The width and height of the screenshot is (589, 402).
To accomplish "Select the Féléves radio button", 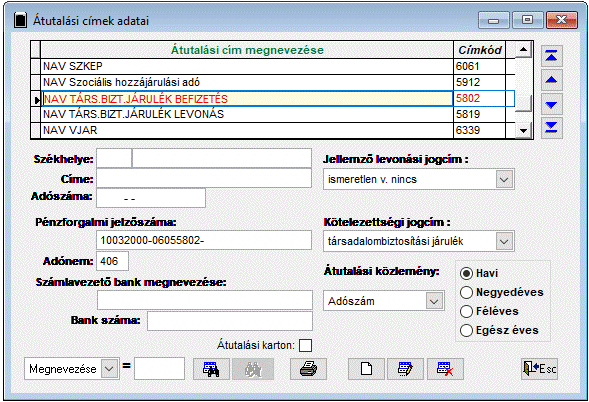I will point(466,311).
